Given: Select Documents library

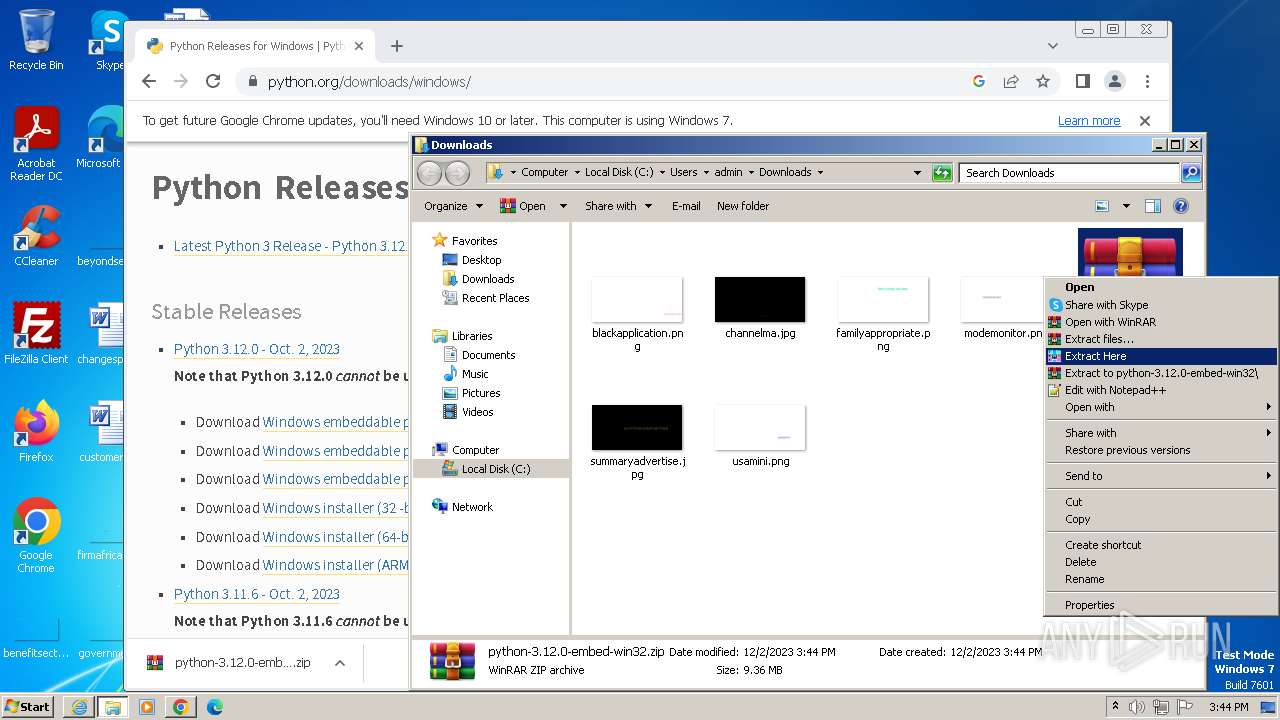Looking at the screenshot, I should pos(479,355).
